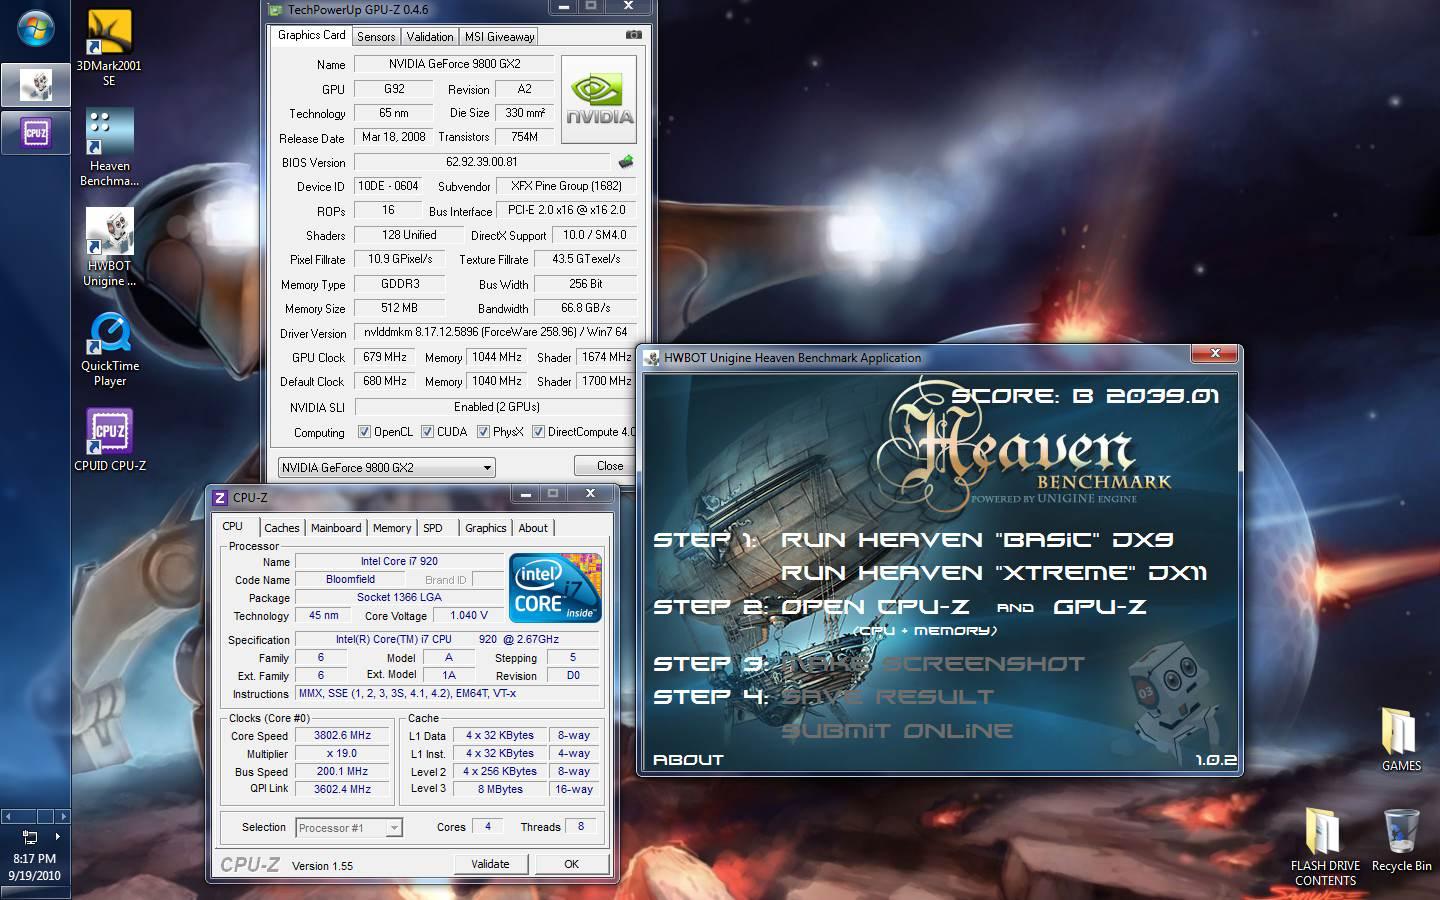
Task: Click the Intel Core i7 logo in CPU-Z
Action: click(x=555, y=588)
